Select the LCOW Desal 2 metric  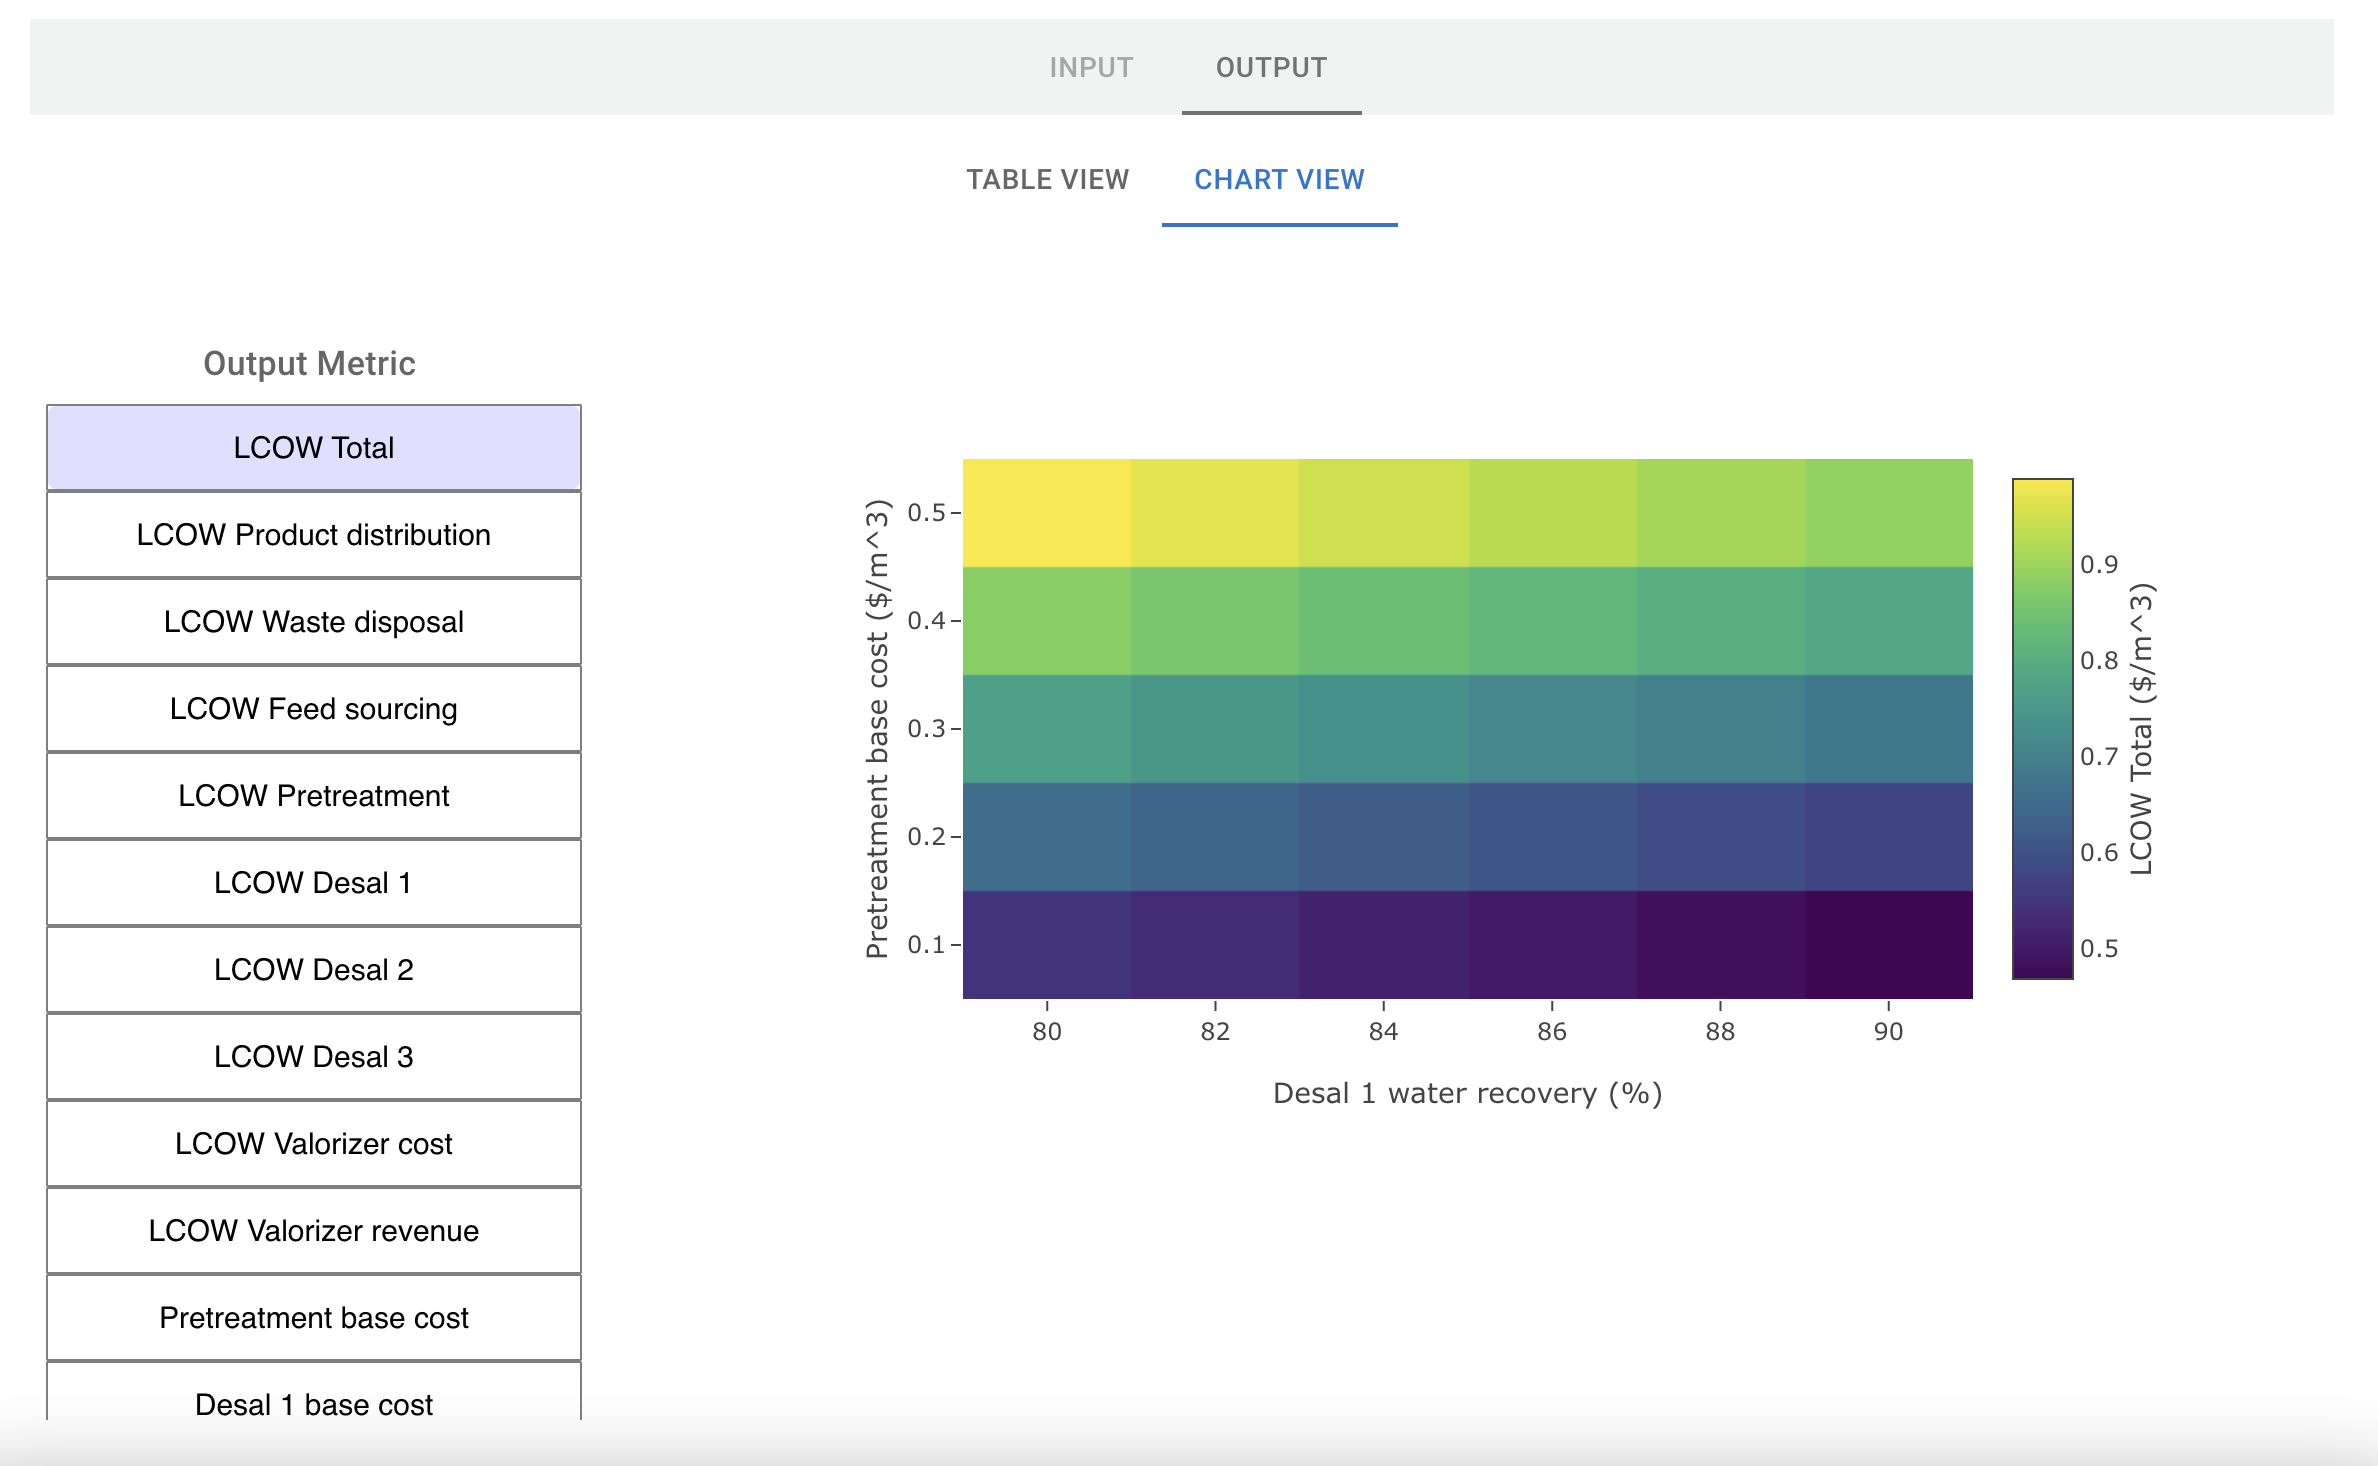click(x=314, y=970)
